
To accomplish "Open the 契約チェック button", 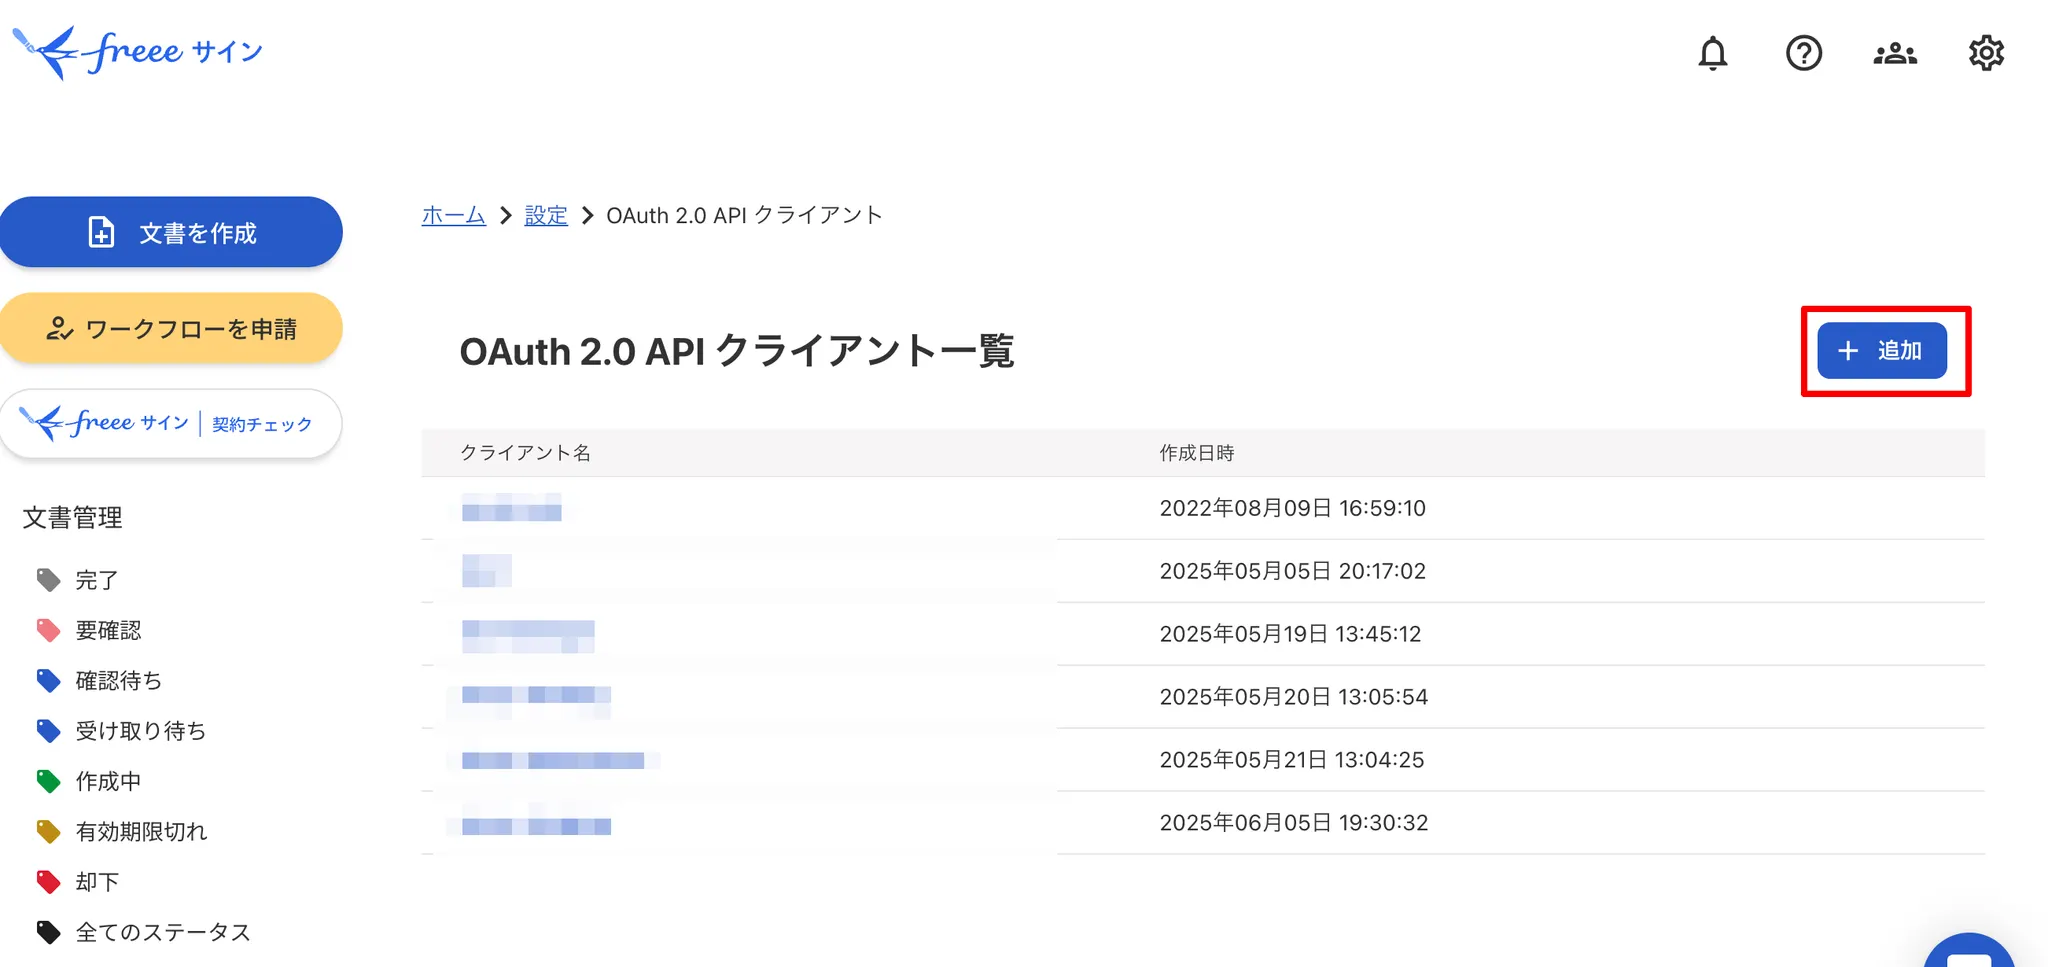I will (171, 424).
